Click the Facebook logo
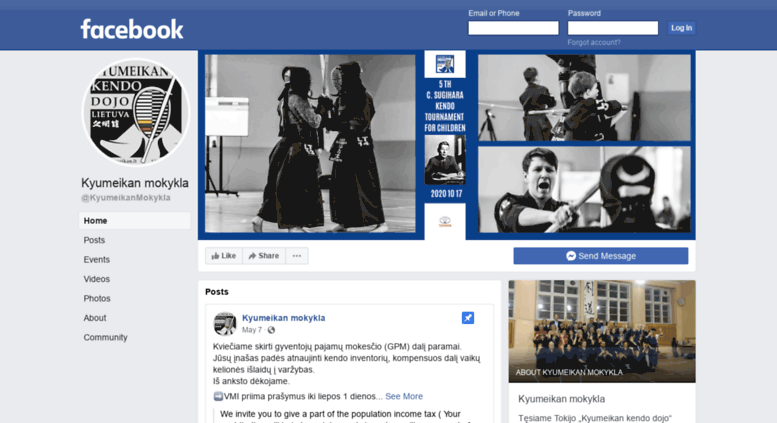 [x=132, y=29]
